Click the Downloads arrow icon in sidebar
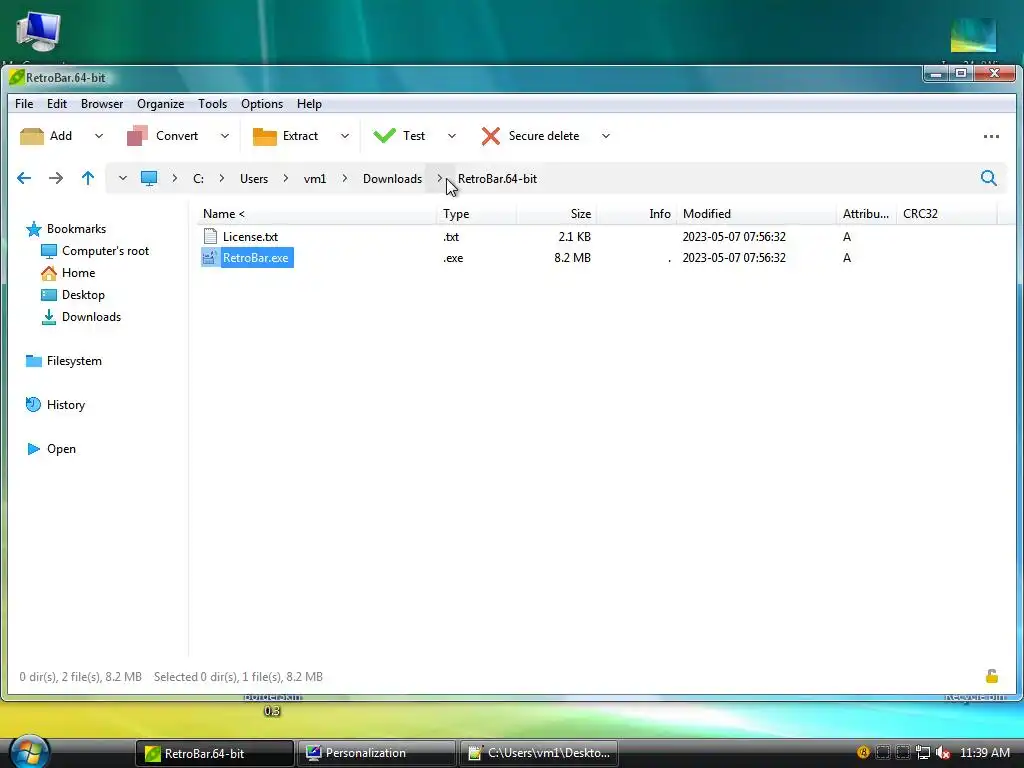 [x=48, y=317]
